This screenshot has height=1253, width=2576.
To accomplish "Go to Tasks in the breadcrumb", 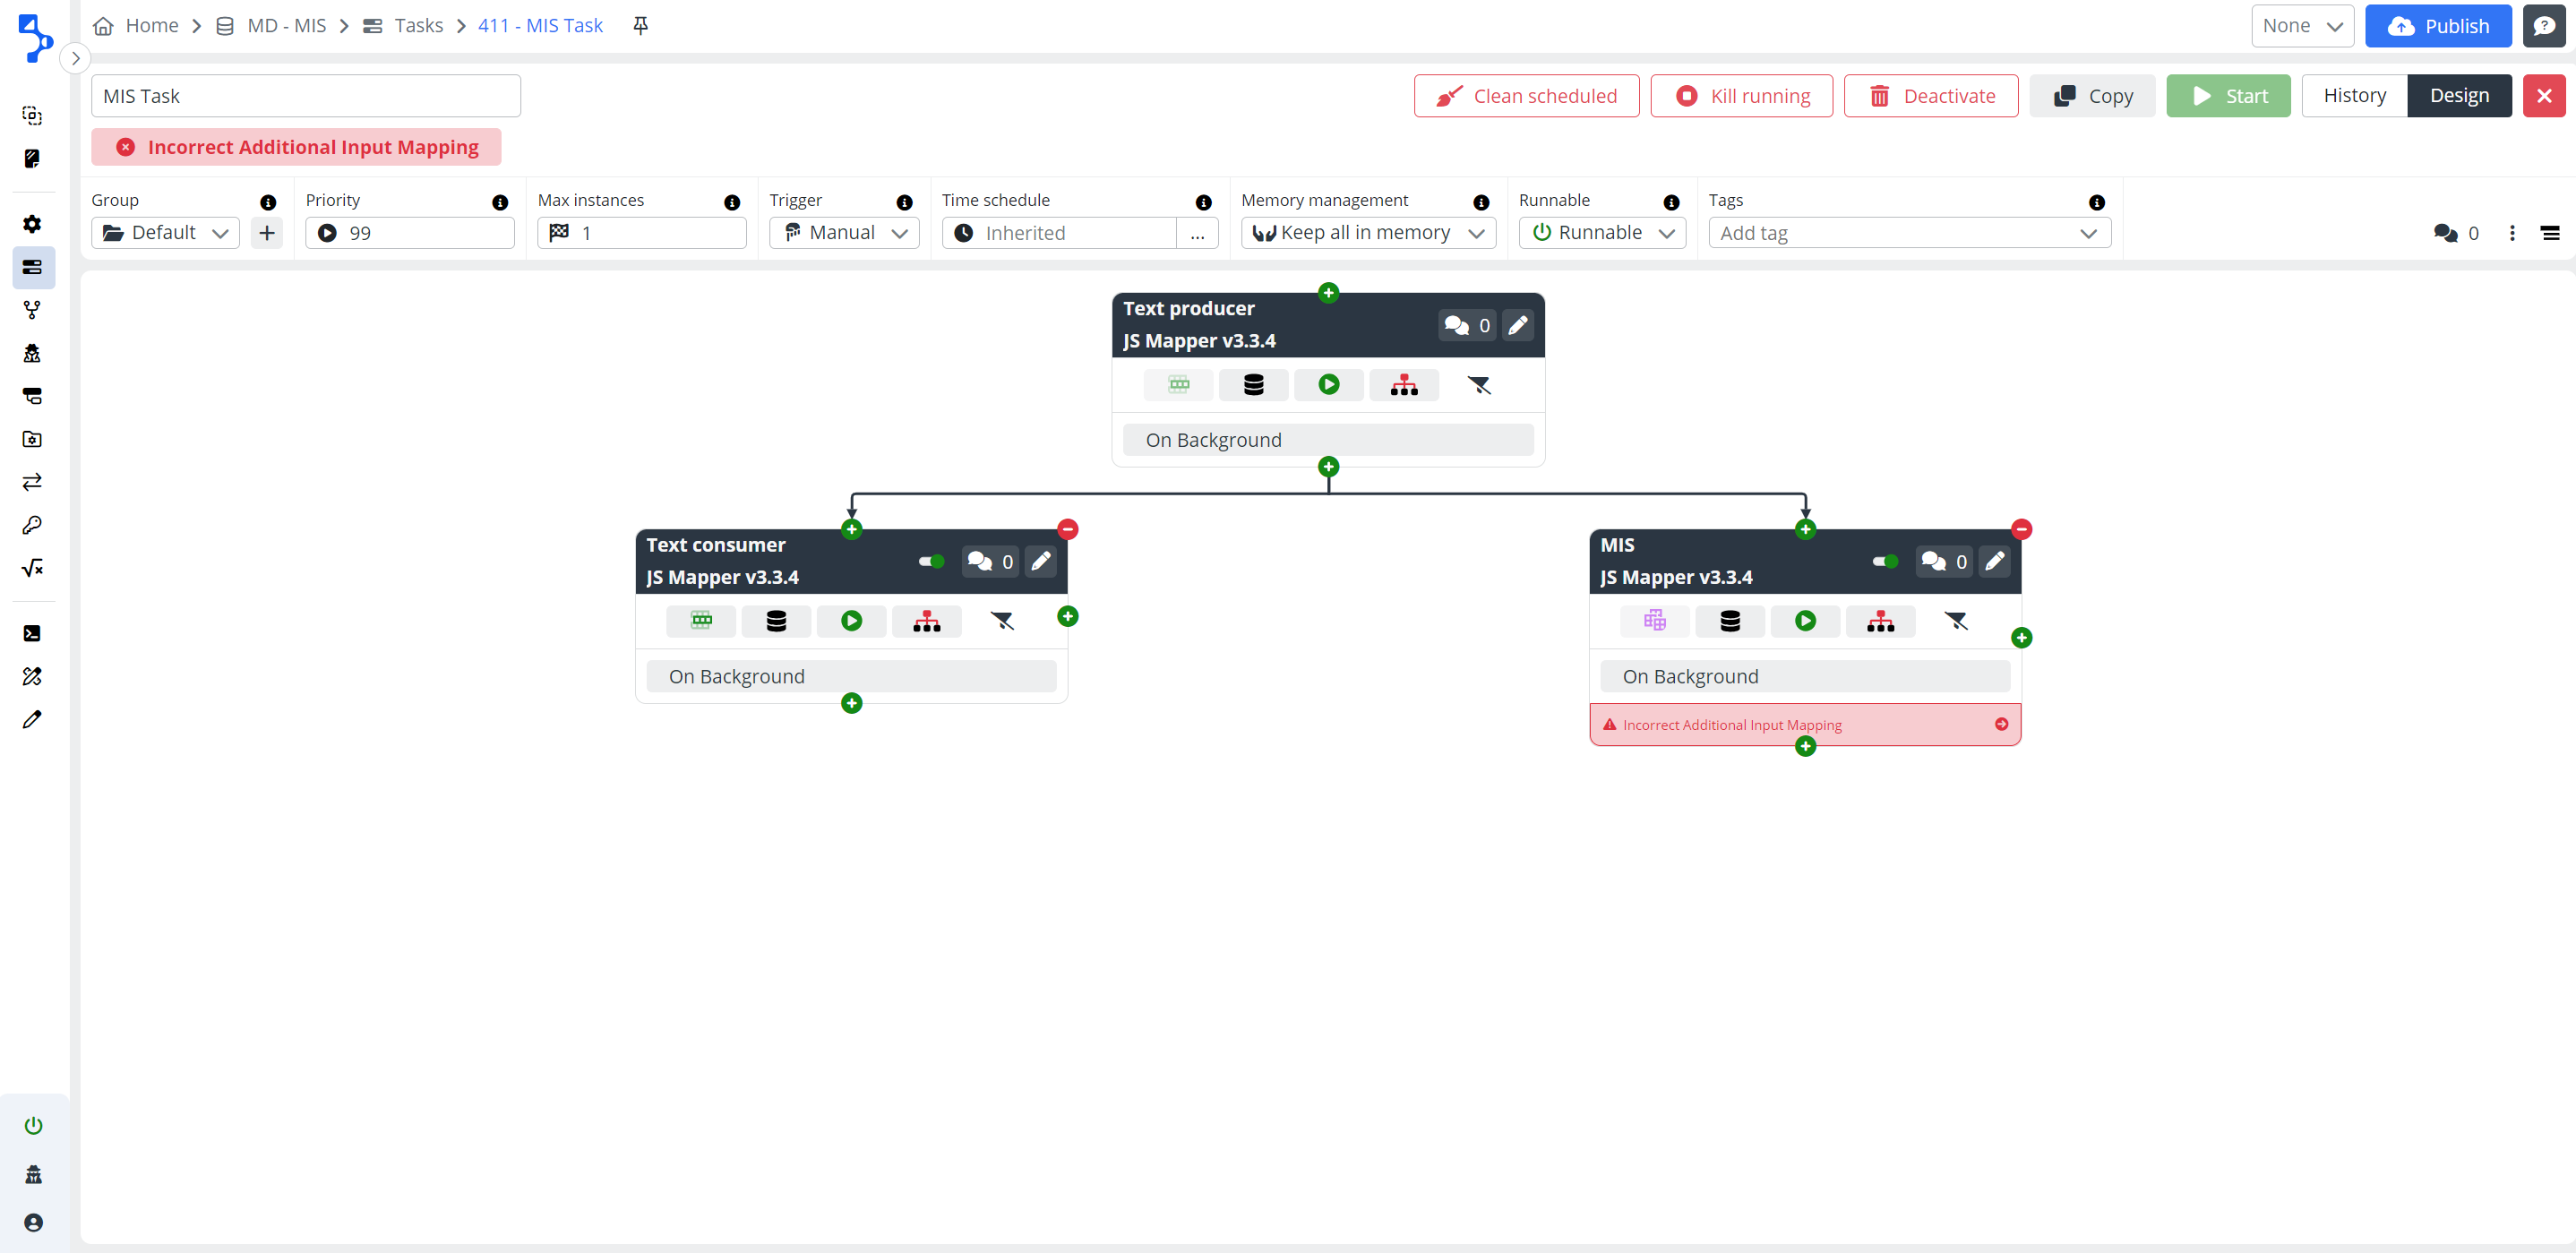I will coord(417,25).
